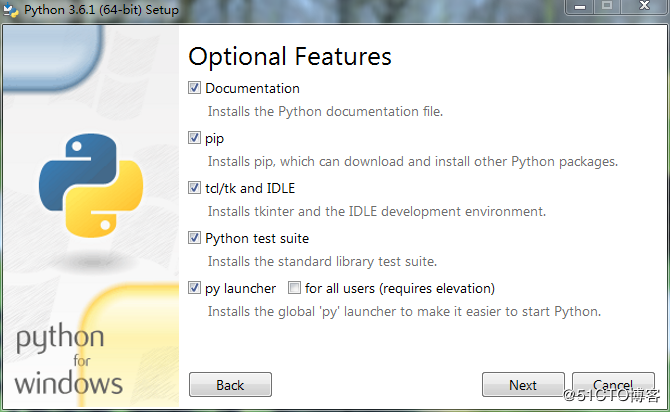Click the global 'py' launcher description
The height and width of the screenshot is (412, 670).
point(404,312)
